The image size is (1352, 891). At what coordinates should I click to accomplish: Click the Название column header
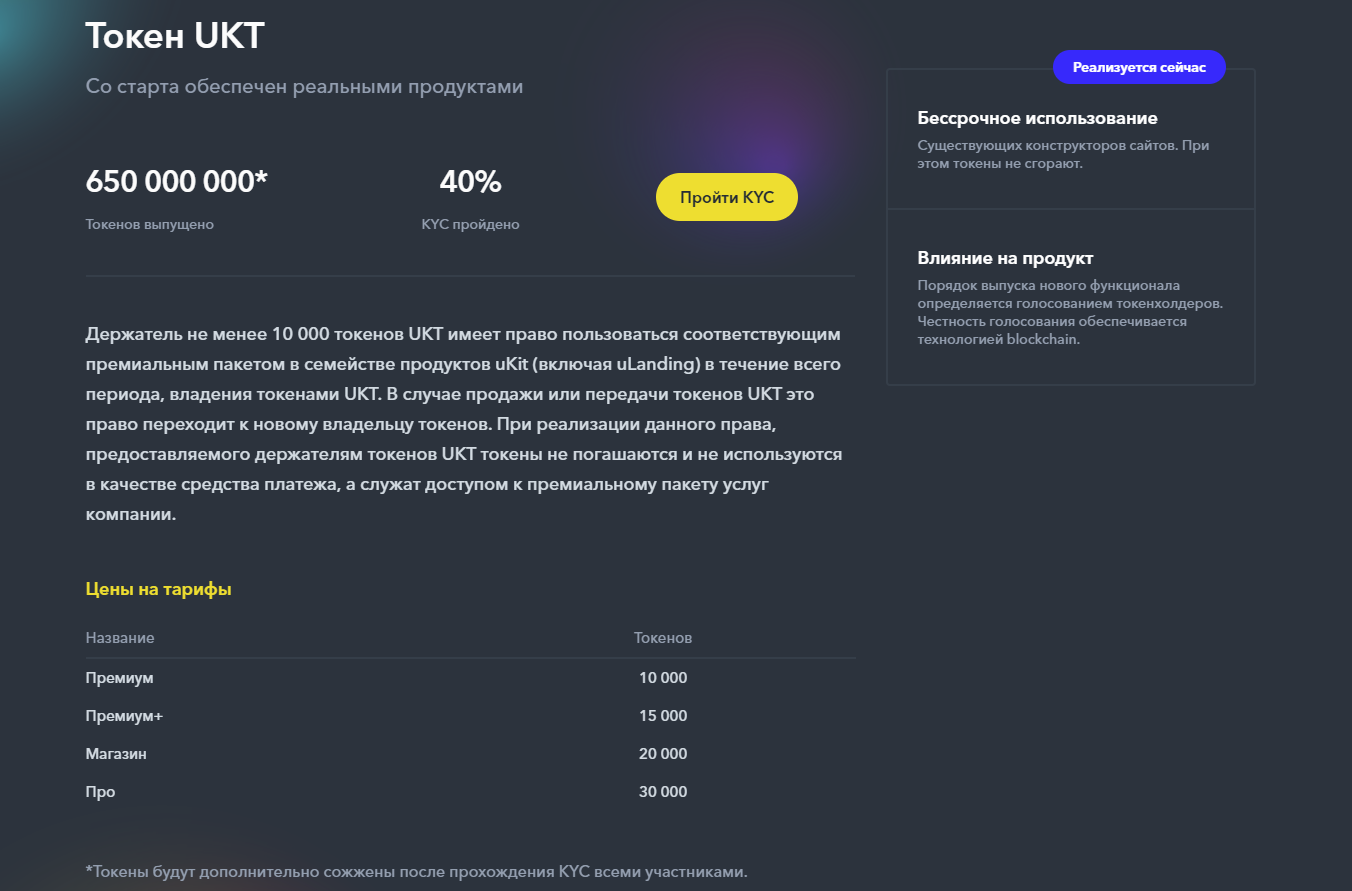pos(120,638)
